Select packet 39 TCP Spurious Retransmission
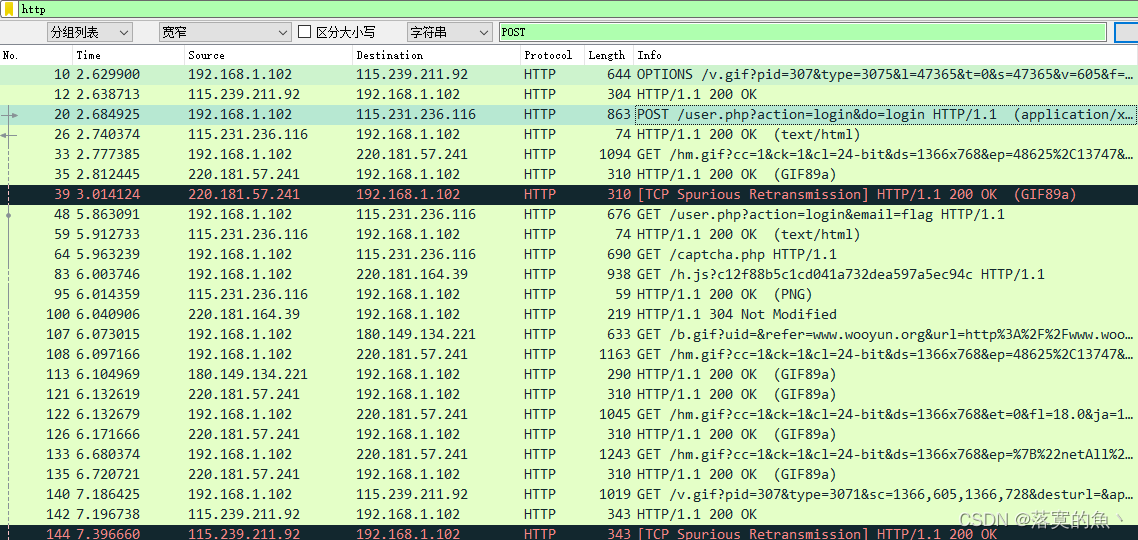This screenshot has height=540, width=1138. coord(569,195)
